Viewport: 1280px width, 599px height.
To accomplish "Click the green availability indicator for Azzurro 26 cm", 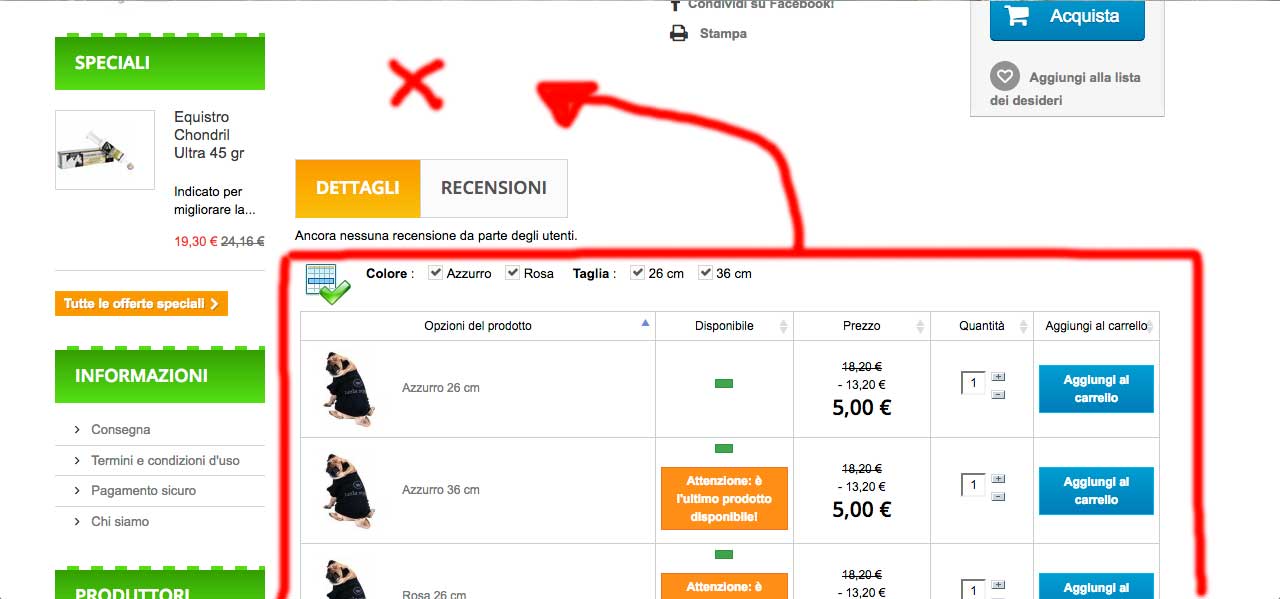I will pos(724,383).
